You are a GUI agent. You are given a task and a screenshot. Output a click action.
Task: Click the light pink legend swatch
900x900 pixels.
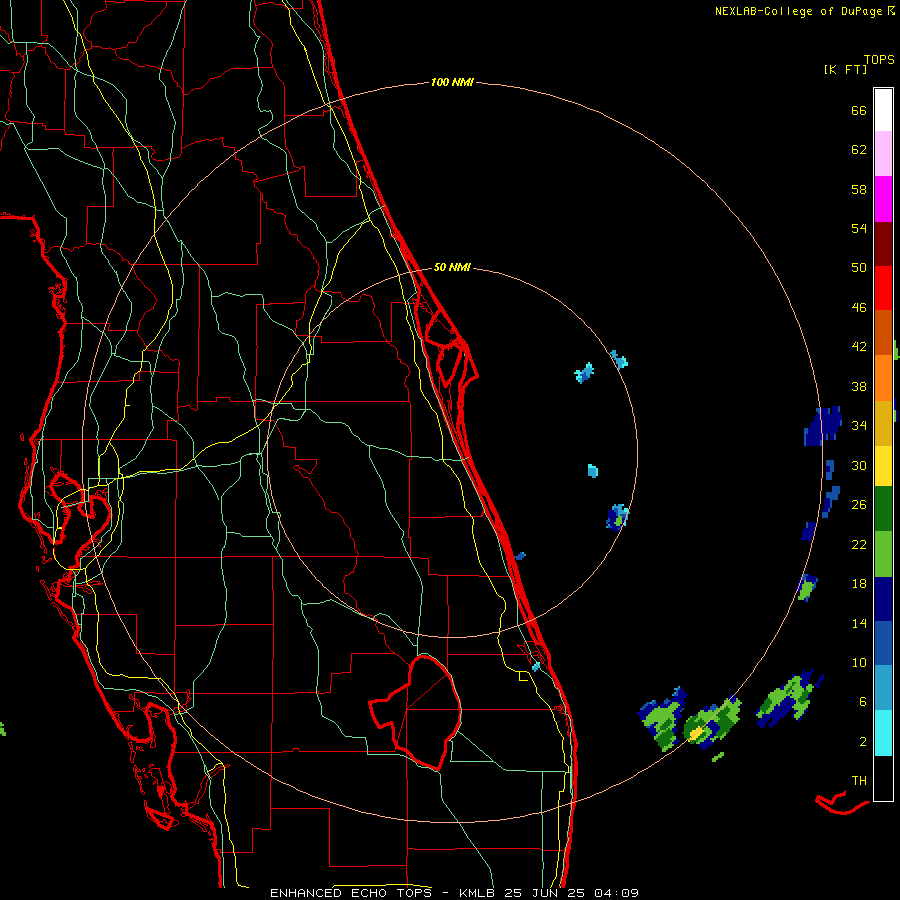(x=883, y=154)
